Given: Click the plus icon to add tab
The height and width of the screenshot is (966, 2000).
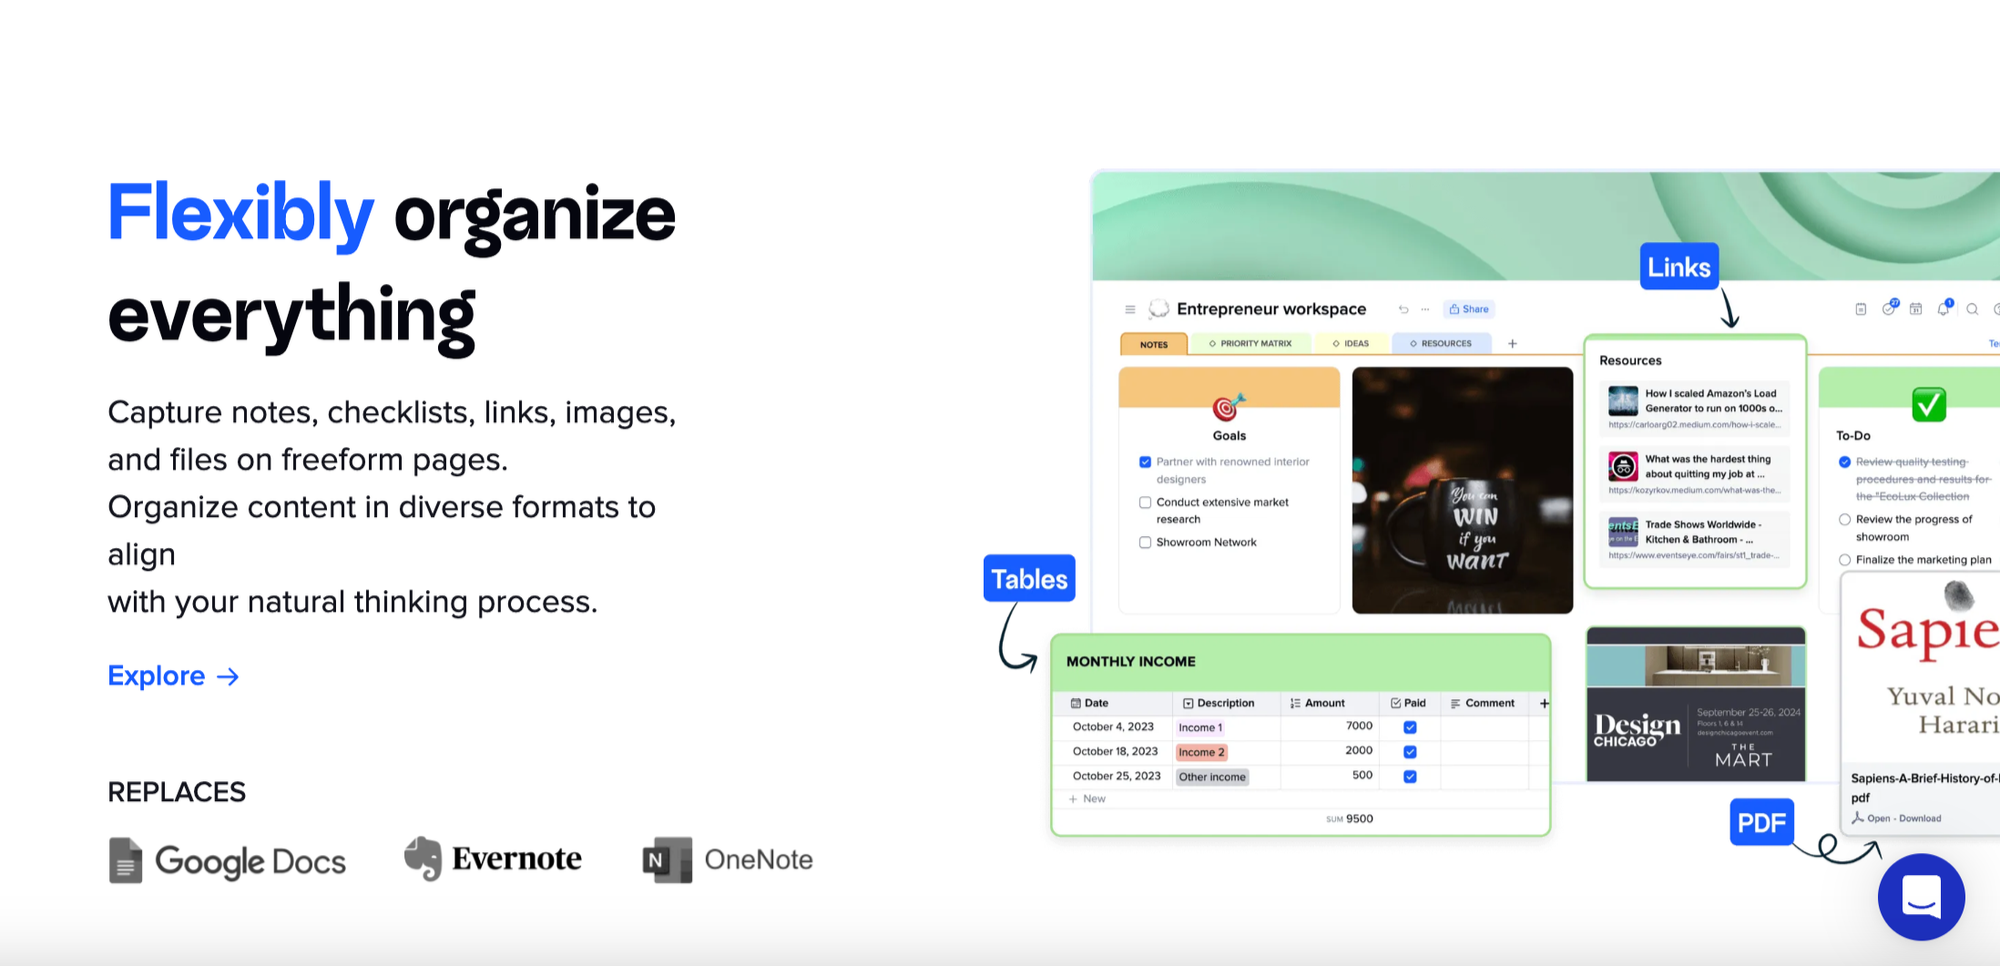Looking at the screenshot, I should [x=1512, y=344].
